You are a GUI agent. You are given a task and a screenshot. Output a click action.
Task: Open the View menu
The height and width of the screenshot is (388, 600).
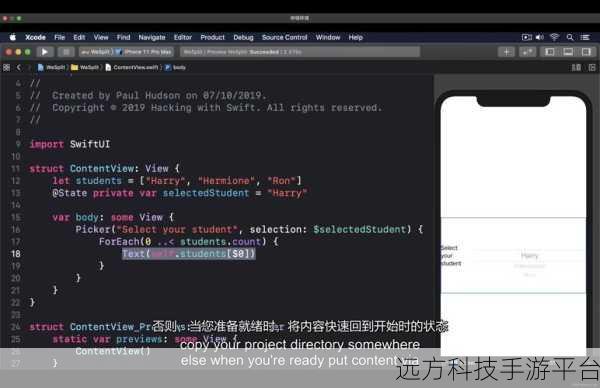[101, 37]
